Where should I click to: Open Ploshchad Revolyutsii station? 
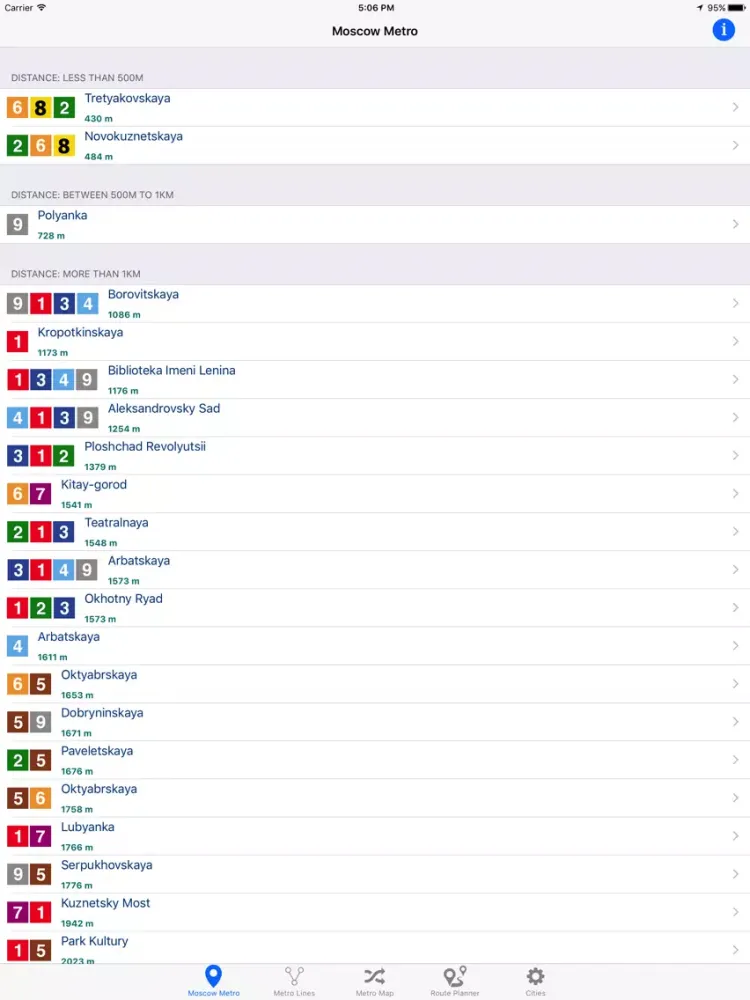(x=375, y=456)
